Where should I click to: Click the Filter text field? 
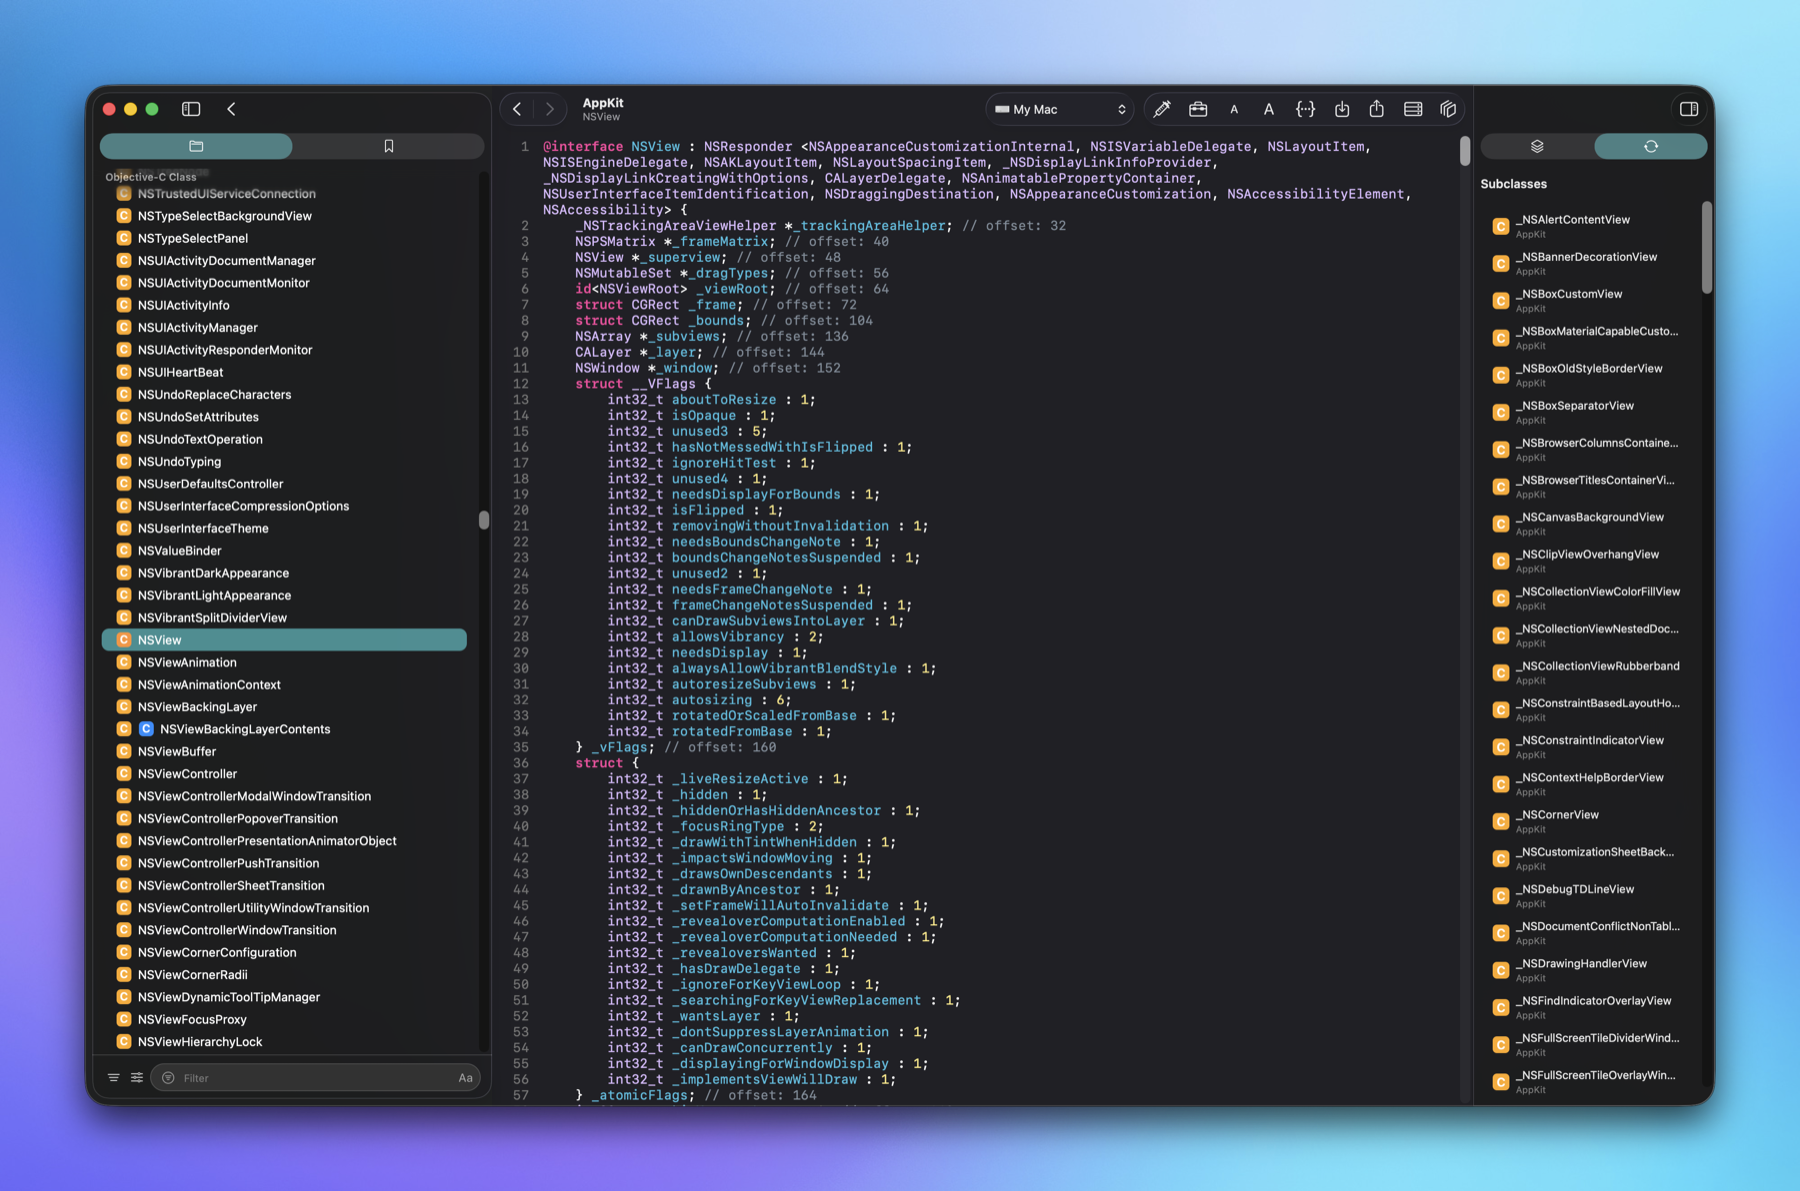[315, 1078]
